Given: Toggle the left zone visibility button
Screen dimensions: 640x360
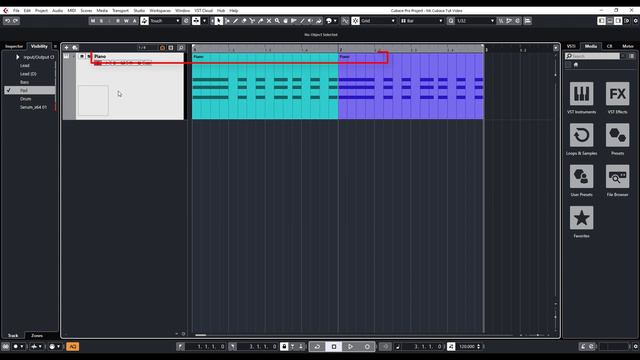Looking at the screenshot, I should point(601,21).
